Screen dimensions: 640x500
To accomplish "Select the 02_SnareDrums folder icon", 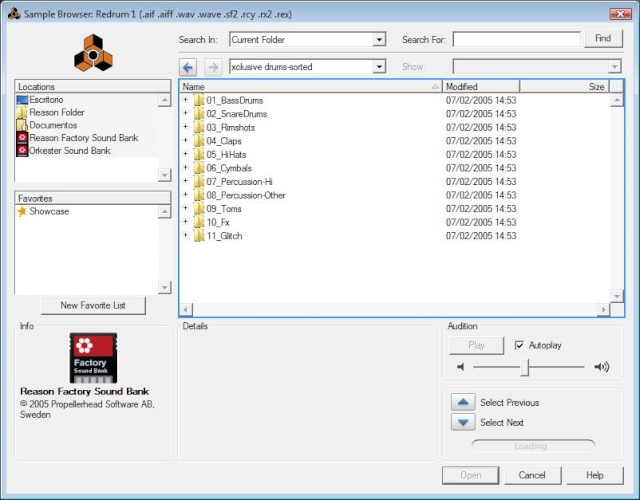I will point(199,113).
